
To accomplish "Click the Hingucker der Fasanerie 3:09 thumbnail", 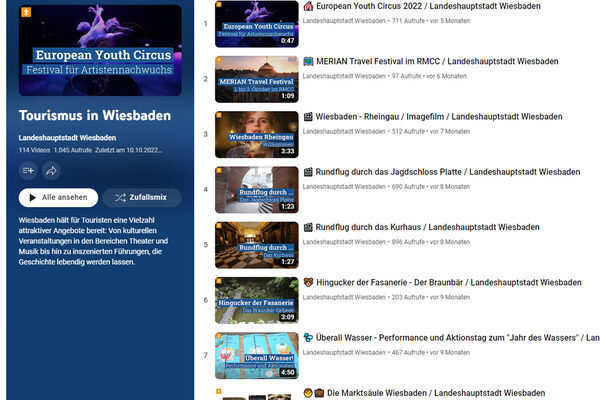I will [257, 300].
